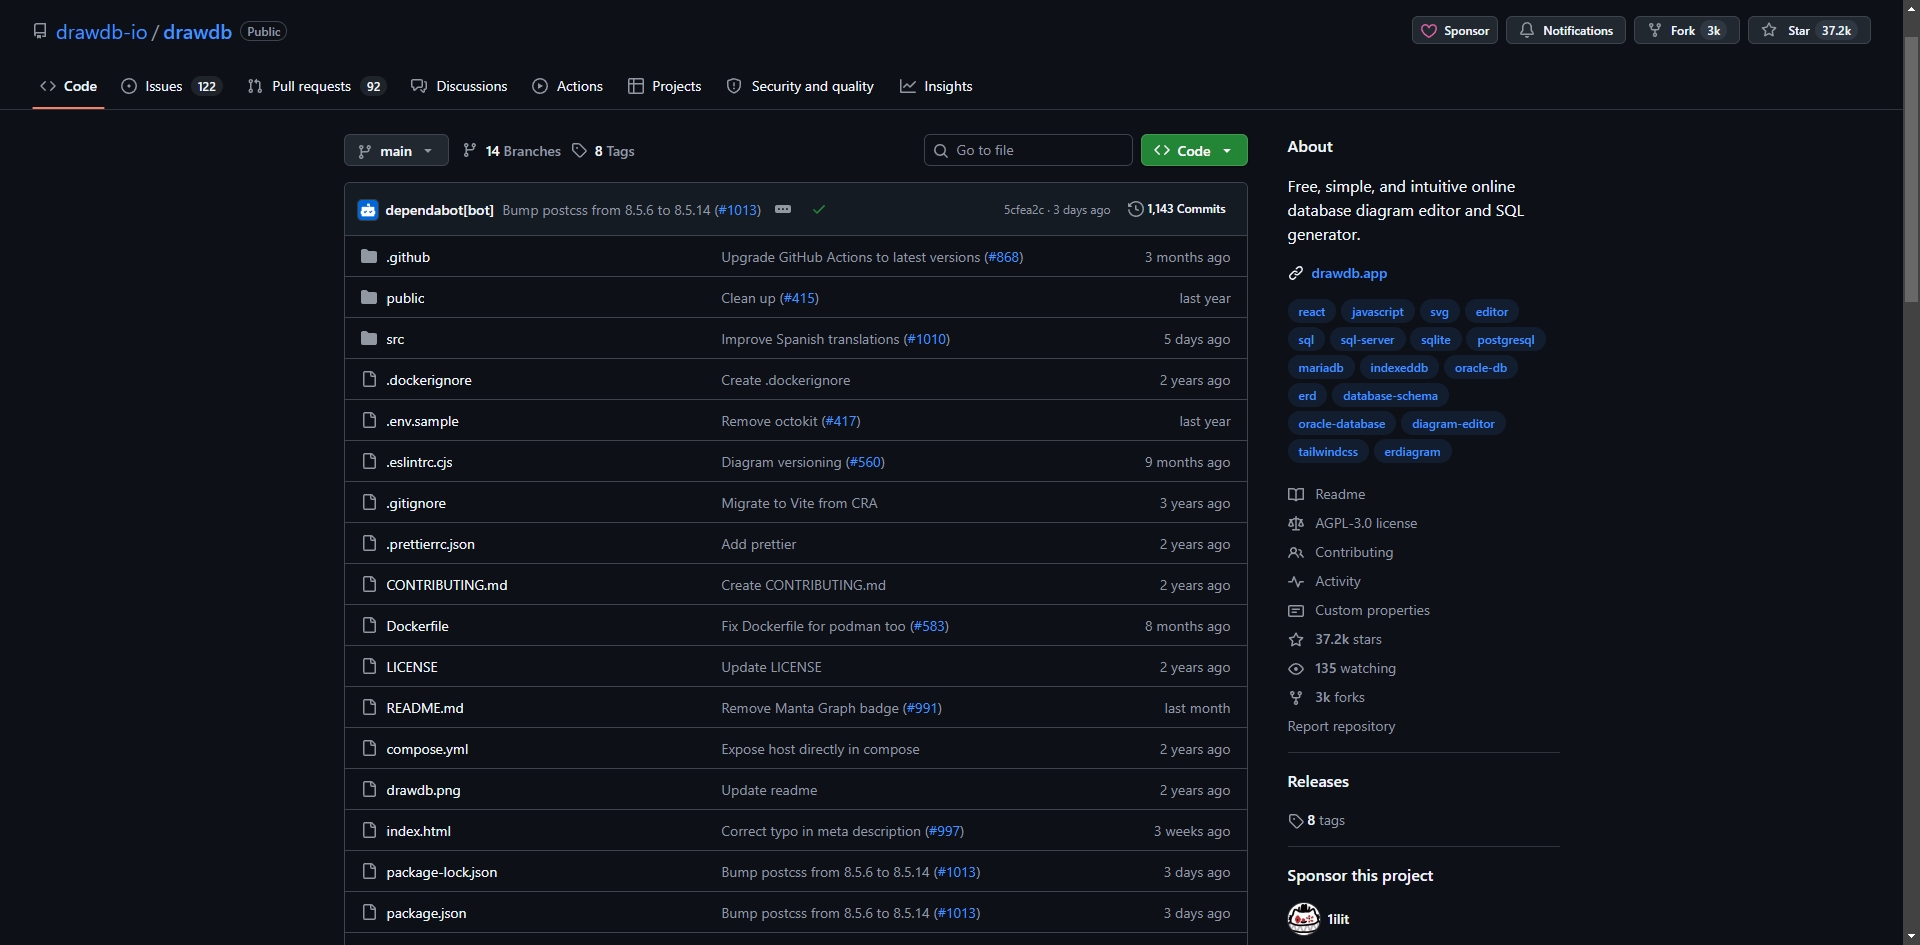Click the fork icon beside 3k forks
This screenshot has height=945, width=1920.
pos(1296,698)
